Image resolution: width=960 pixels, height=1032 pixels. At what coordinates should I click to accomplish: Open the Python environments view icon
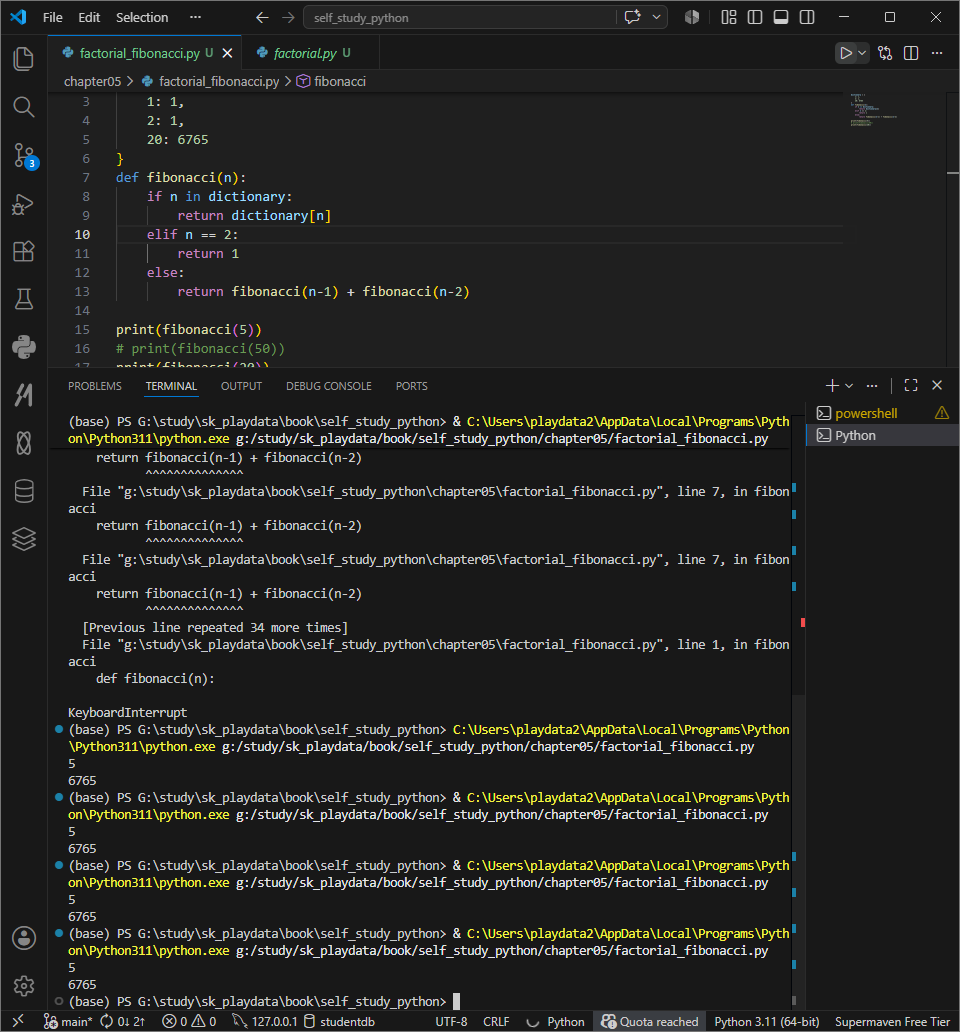pyautogui.click(x=24, y=347)
